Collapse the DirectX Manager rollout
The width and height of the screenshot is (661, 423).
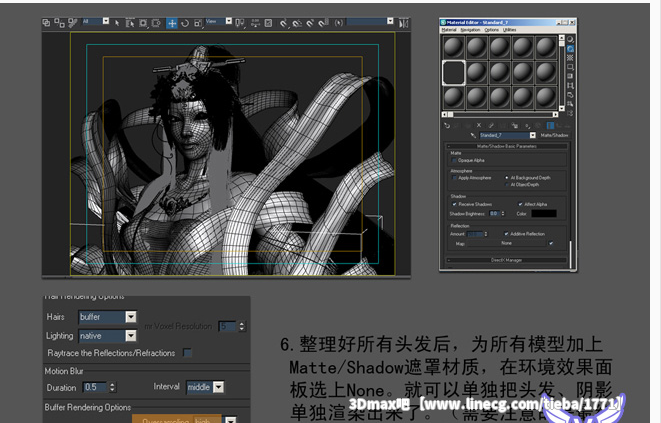point(507,260)
